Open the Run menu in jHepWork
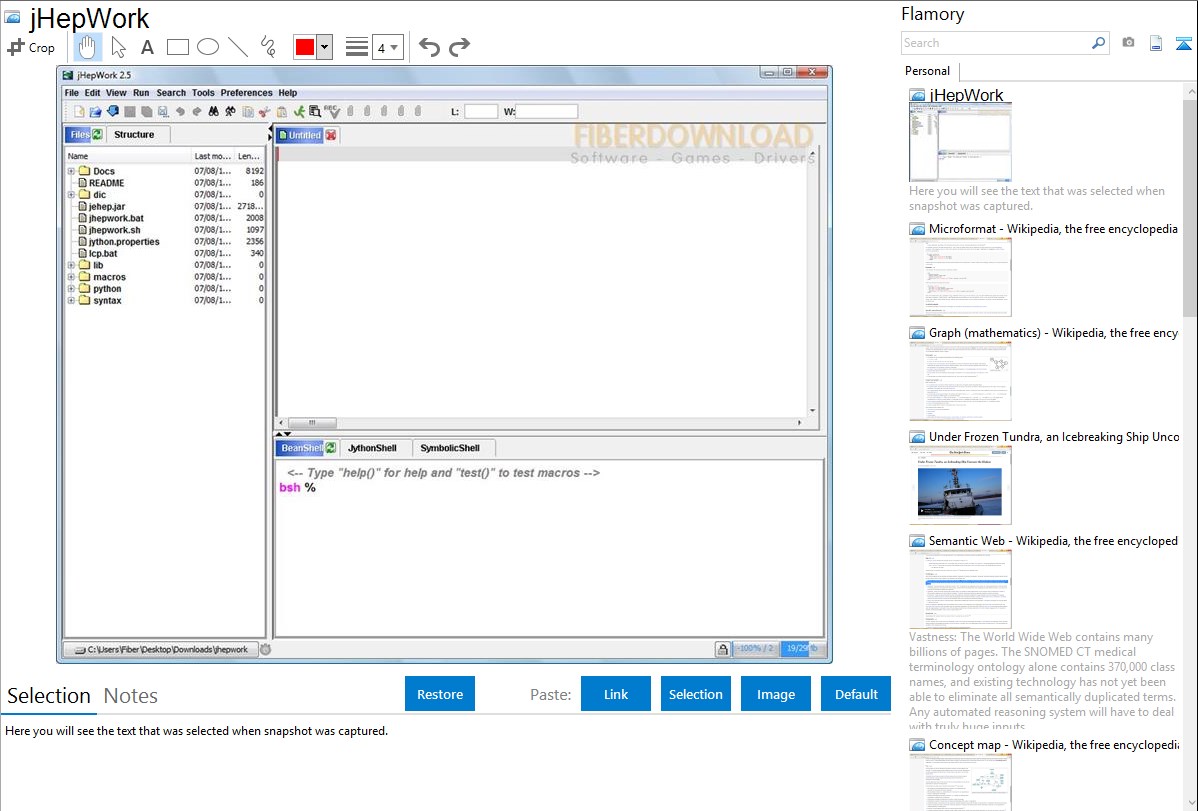The image size is (1198, 811). click(x=141, y=92)
